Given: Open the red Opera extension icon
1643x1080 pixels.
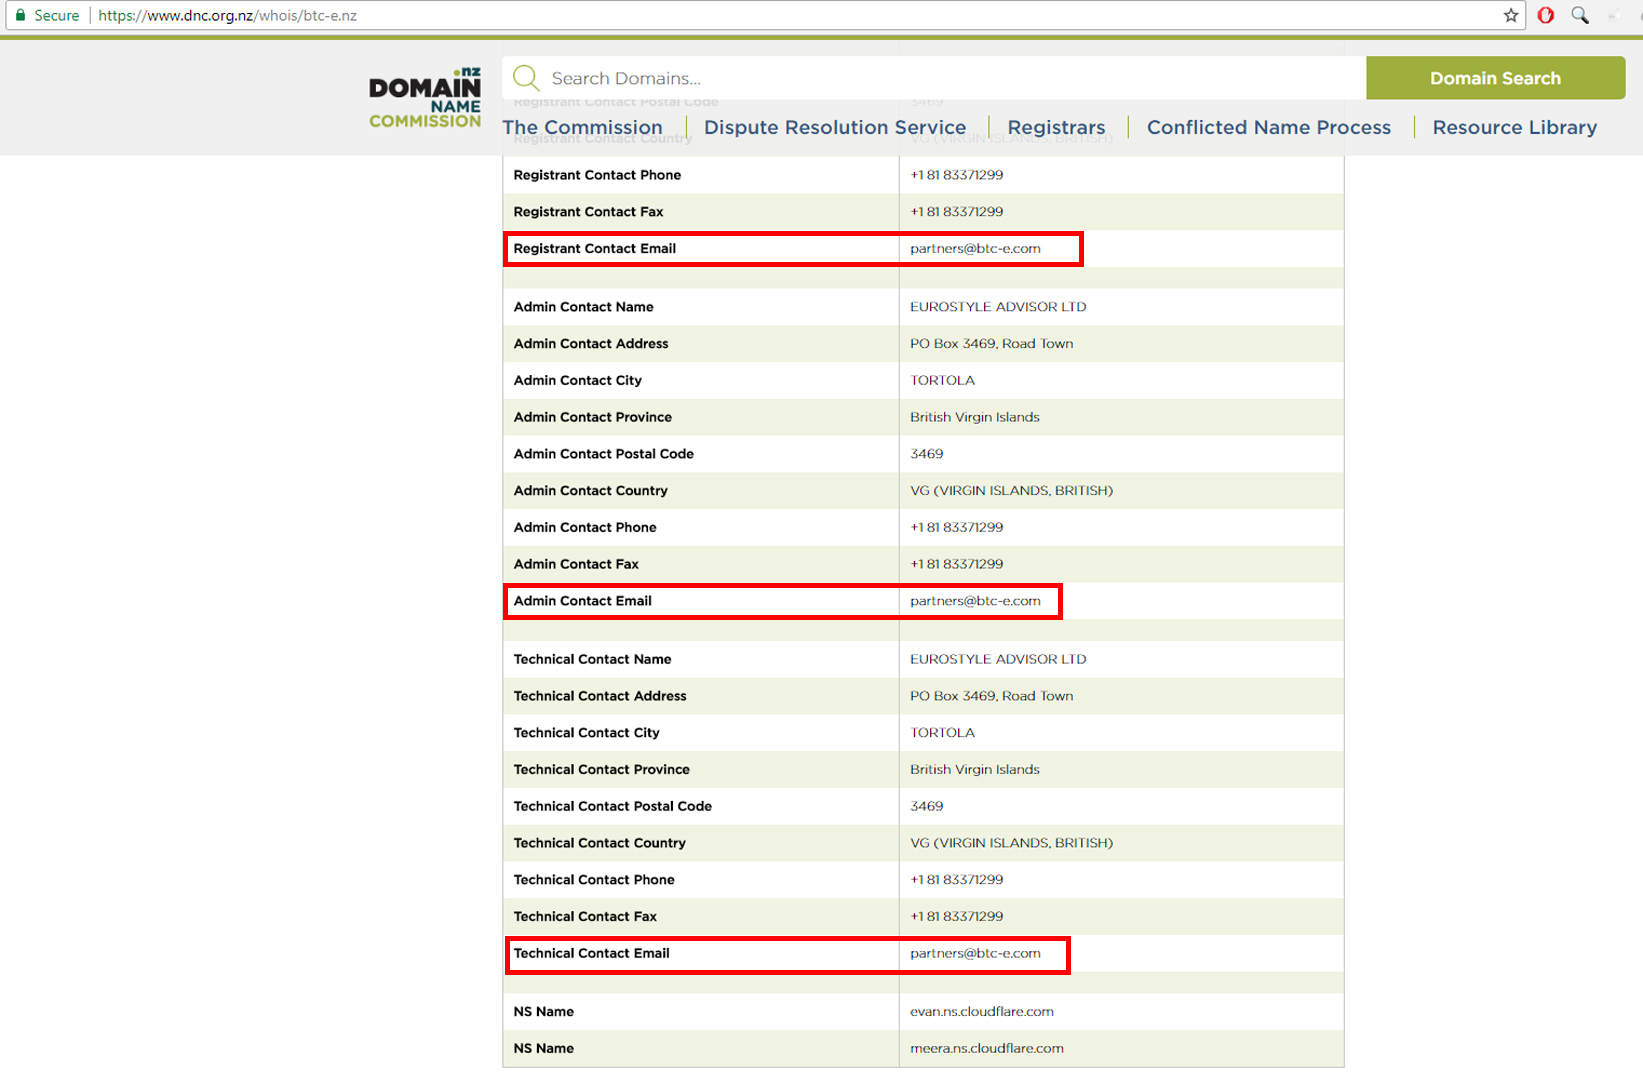Looking at the screenshot, I should point(1546,15).
